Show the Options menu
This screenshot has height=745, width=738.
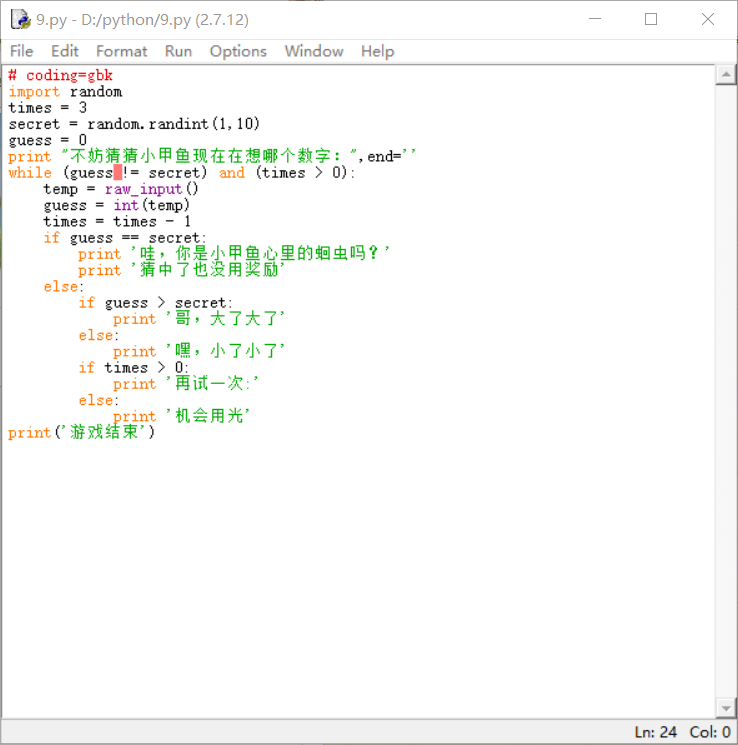coord(238,51)
